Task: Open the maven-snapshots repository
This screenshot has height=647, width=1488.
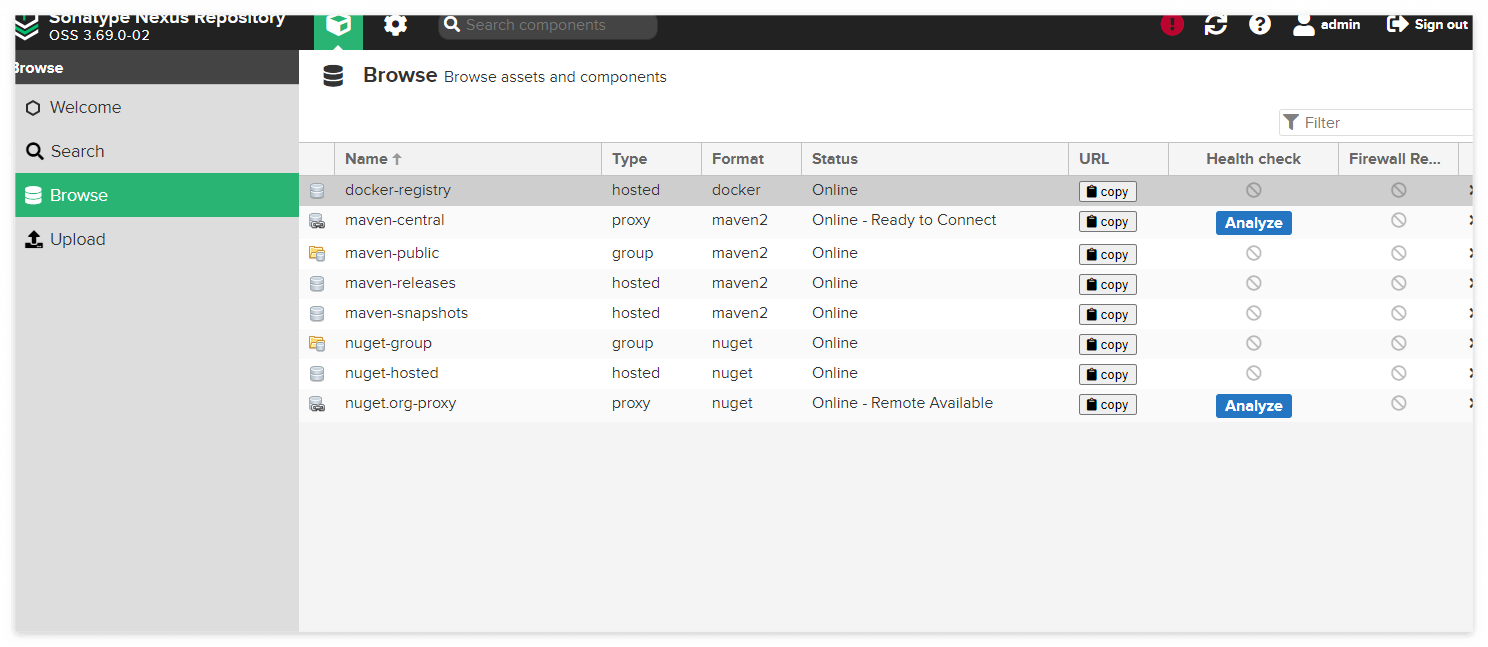Action: pyautogui.click(x=407, y=313)
